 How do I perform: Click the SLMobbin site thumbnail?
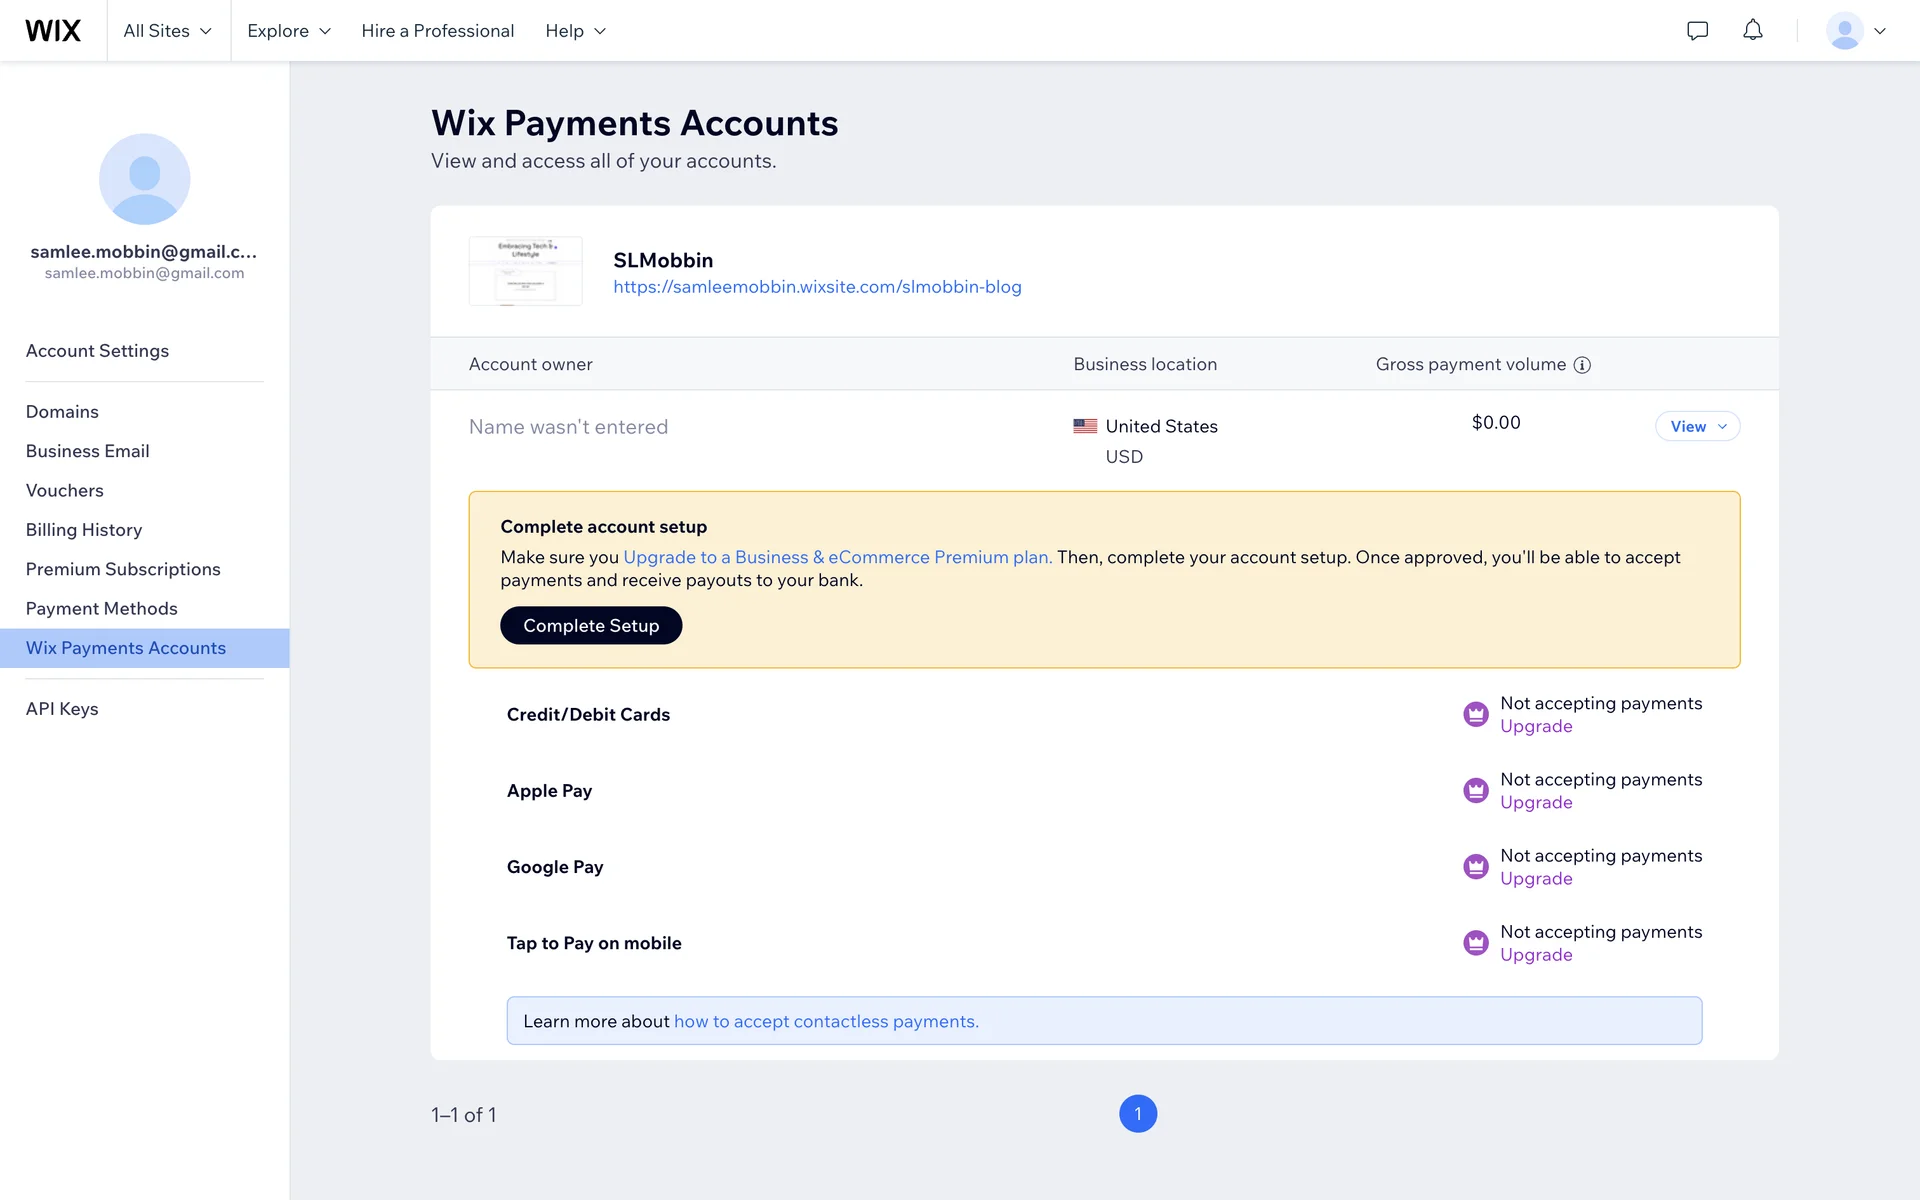(525, 271)
